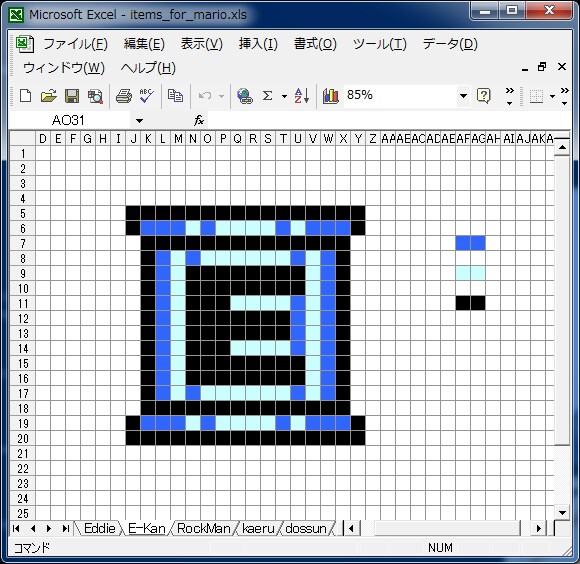Viewport: 580px width, 564px height.
Task: Run the ABC spelling check icon
Action: (146, 95)
